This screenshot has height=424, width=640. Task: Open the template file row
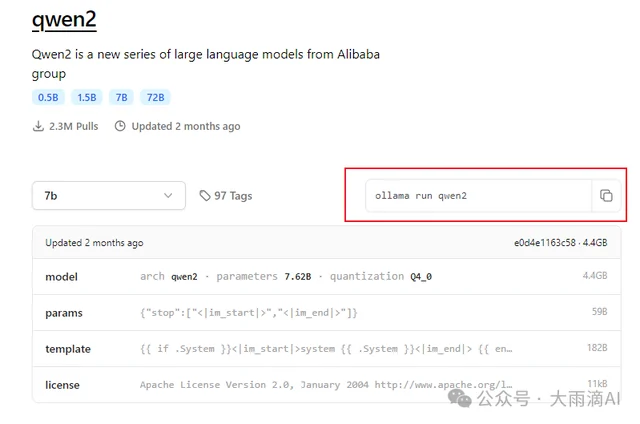coord(327,349)
